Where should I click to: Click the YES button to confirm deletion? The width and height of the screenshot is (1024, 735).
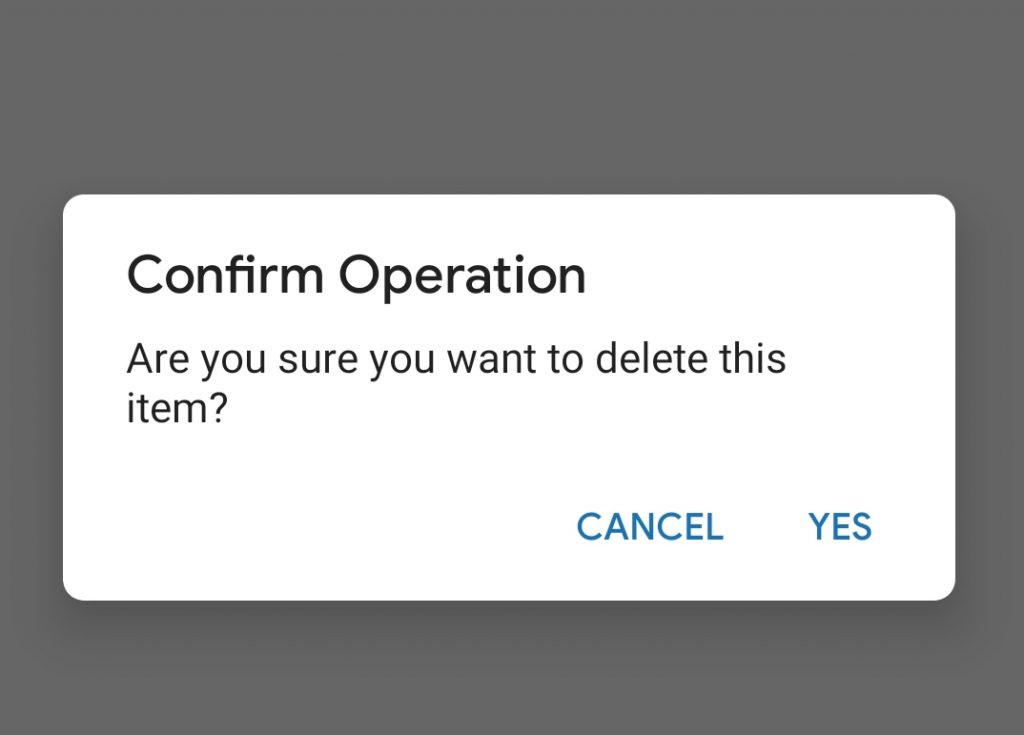[840, 527]
